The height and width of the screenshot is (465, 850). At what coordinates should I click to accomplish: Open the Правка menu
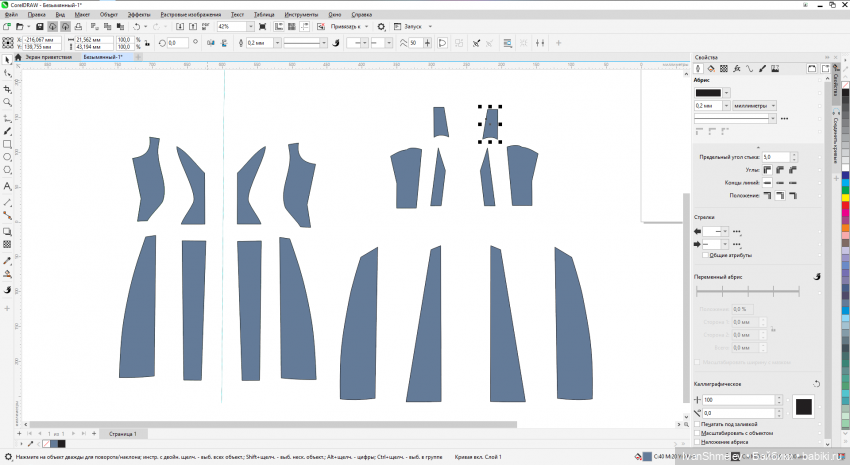(36, 15)
